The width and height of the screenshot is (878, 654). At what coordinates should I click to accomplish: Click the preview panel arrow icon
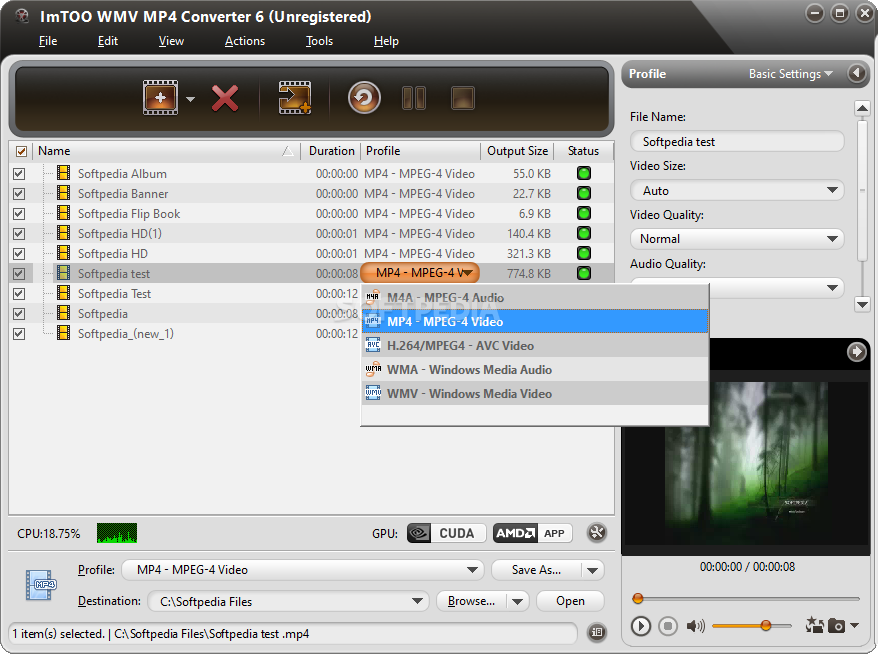pos(856,352)
